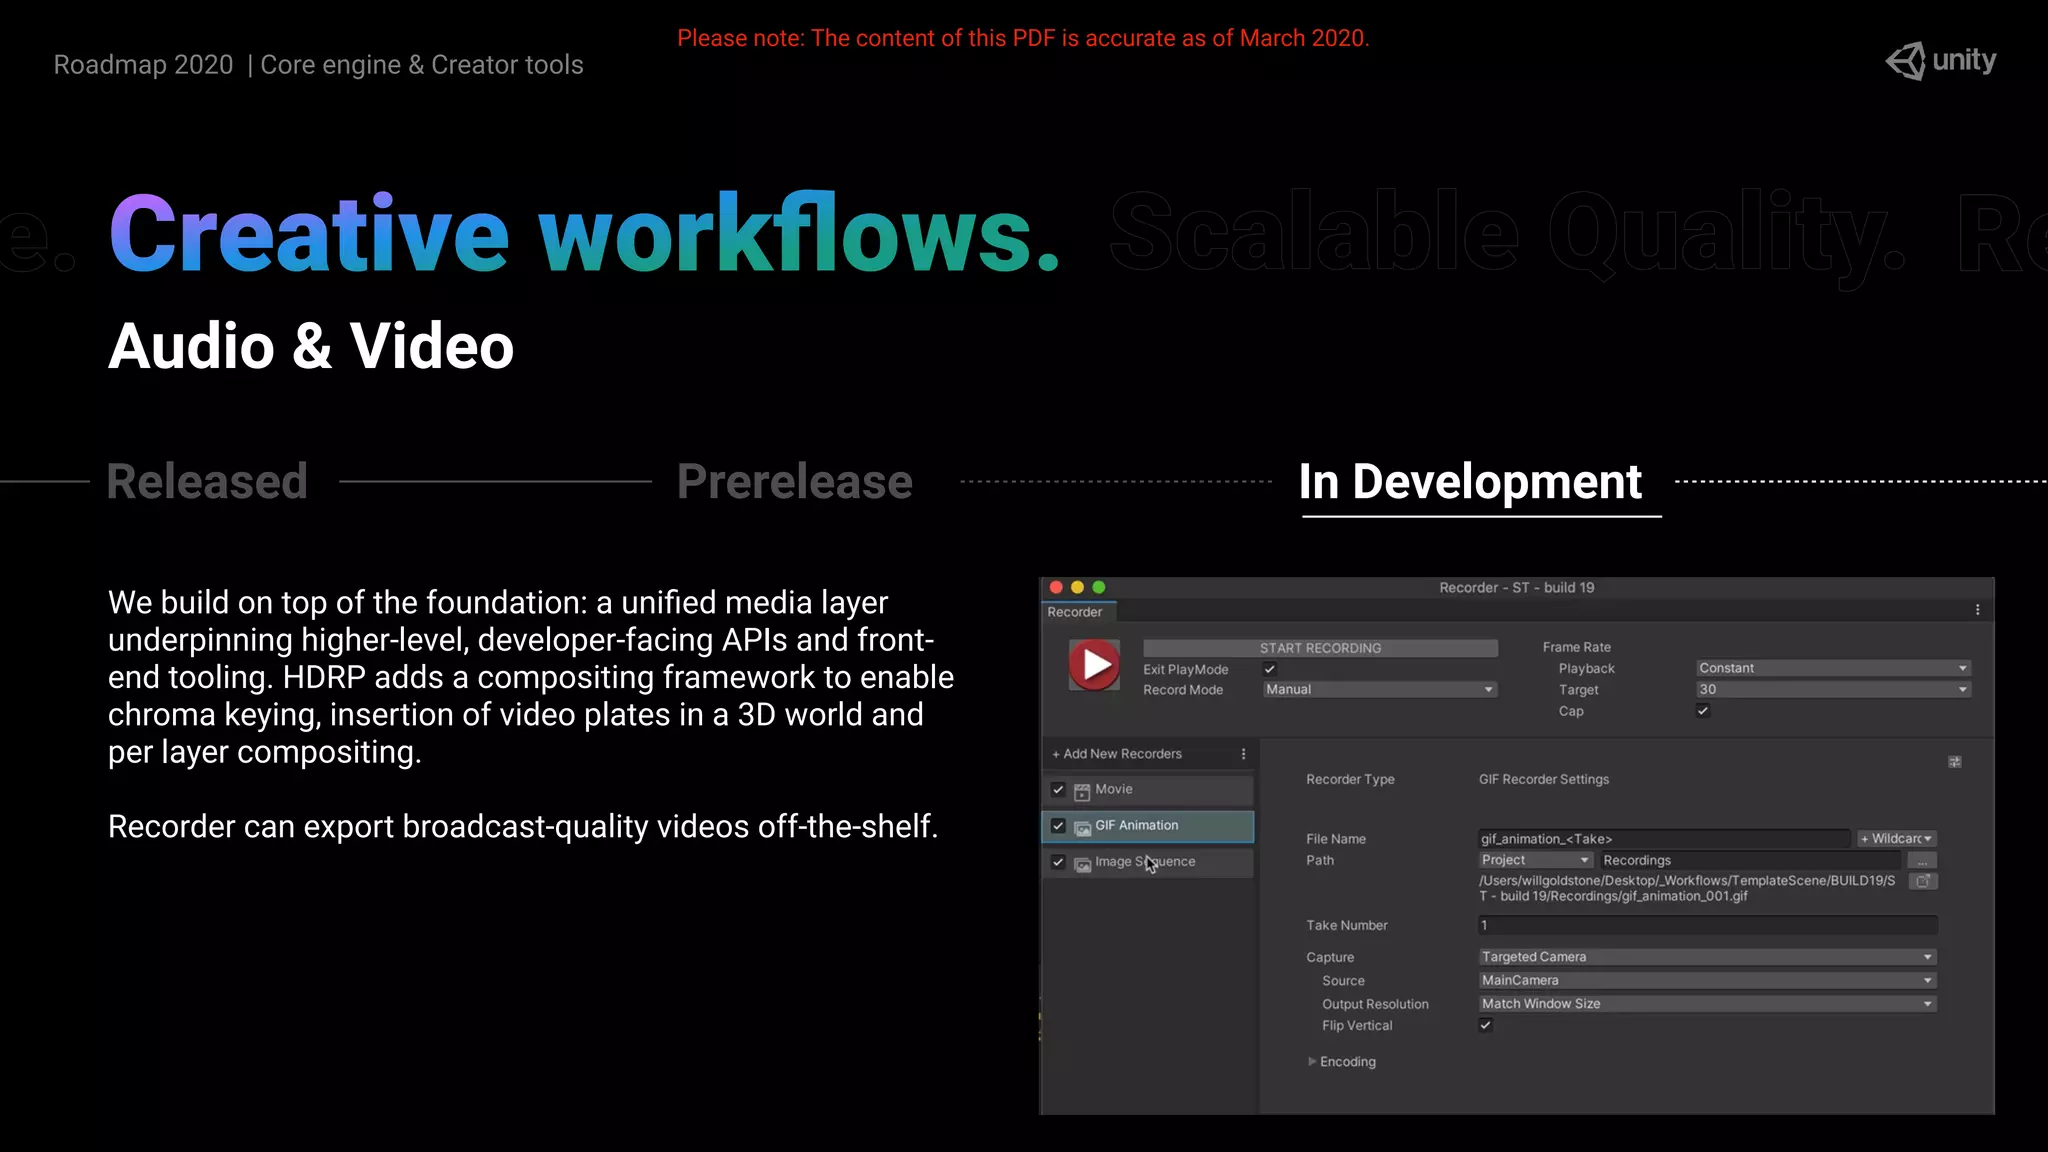
Task: Click the GIF Animation image icon
Action: point(1082,828)
